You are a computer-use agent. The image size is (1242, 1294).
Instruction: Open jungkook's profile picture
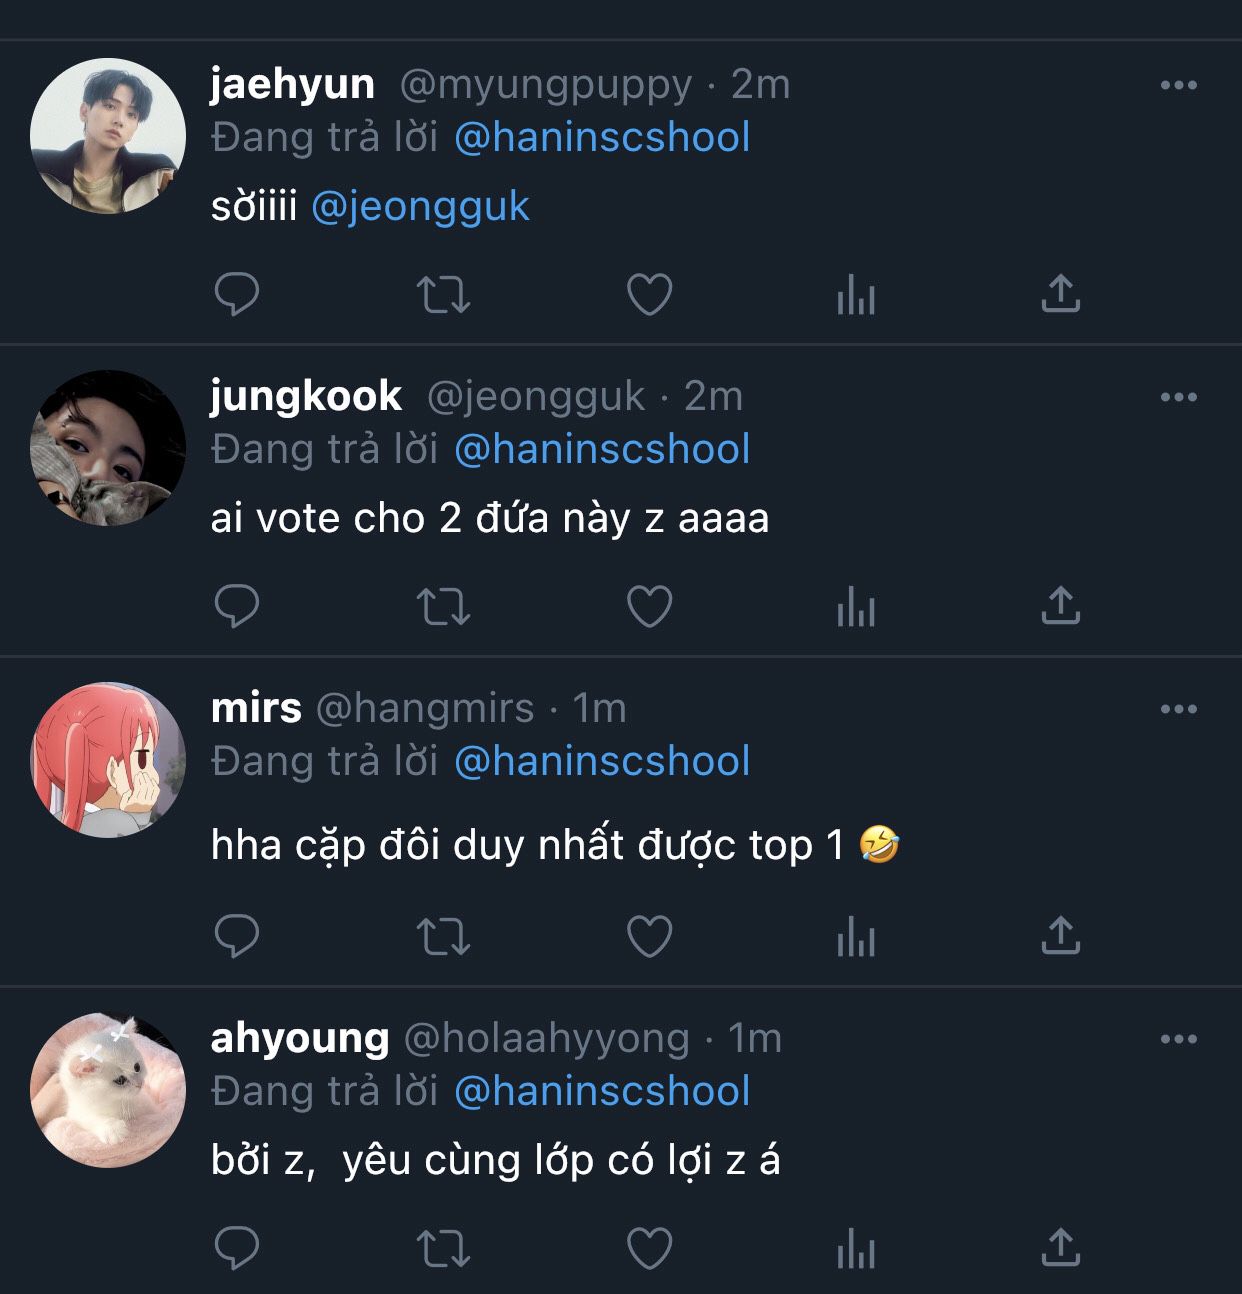pos(108,448)
